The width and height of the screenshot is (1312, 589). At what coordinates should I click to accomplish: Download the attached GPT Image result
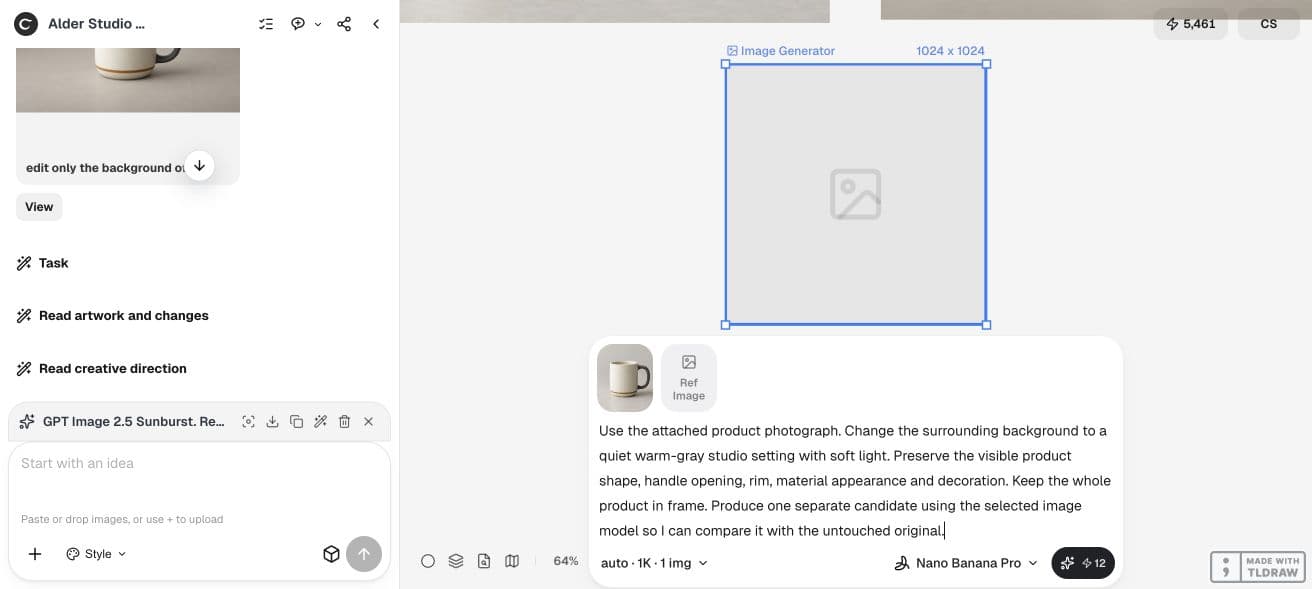coord(272,422)
